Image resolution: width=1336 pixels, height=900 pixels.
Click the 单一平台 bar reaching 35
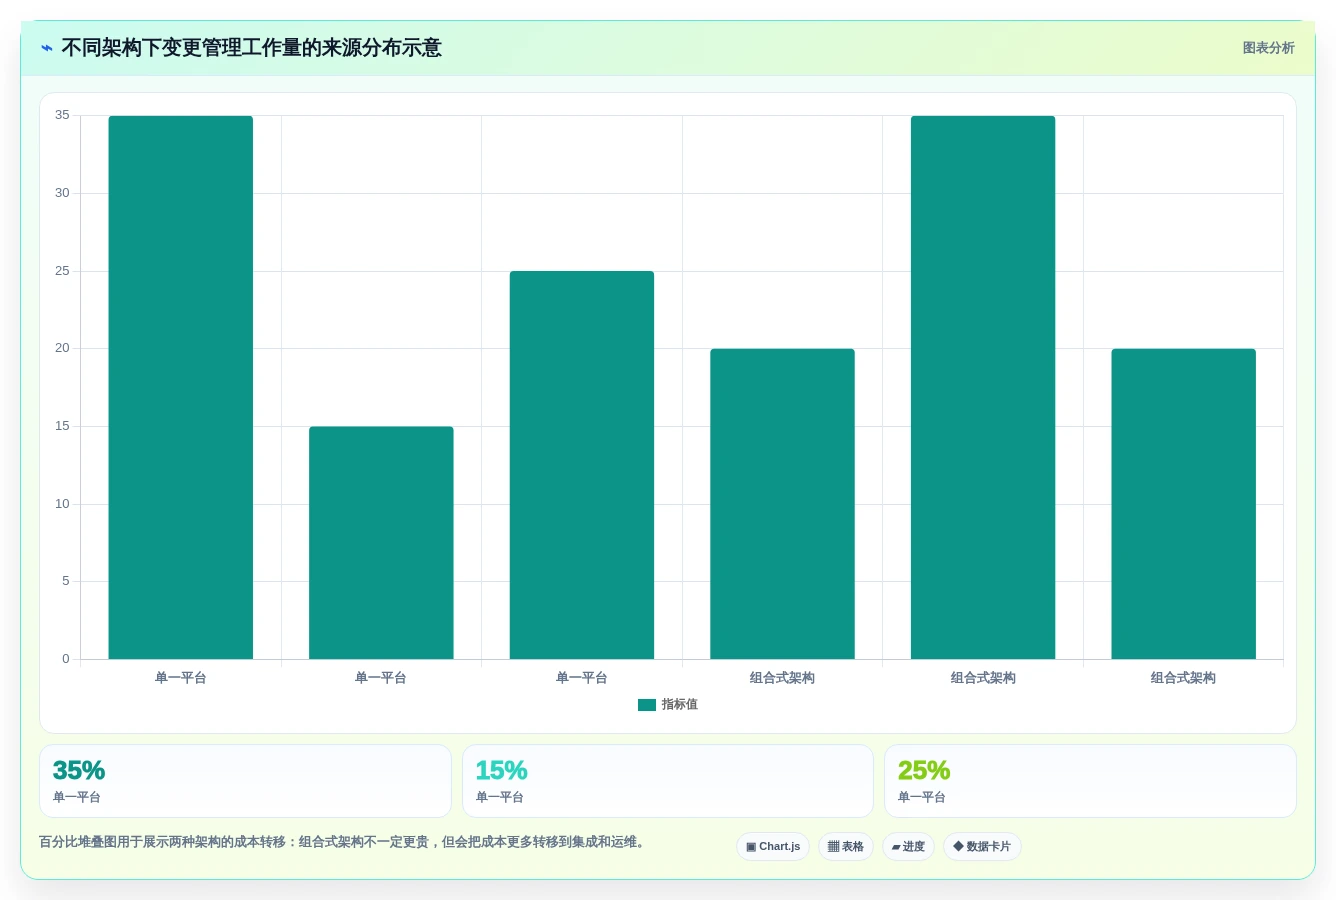[181, 387]
